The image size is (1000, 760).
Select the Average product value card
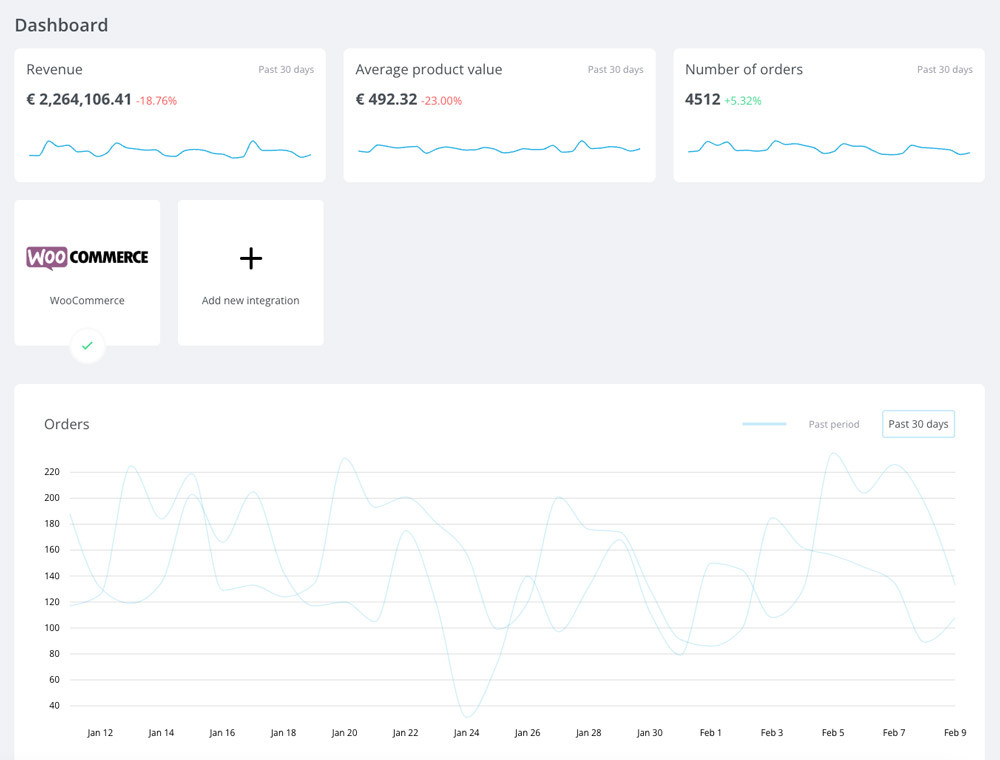click(499, 115)
